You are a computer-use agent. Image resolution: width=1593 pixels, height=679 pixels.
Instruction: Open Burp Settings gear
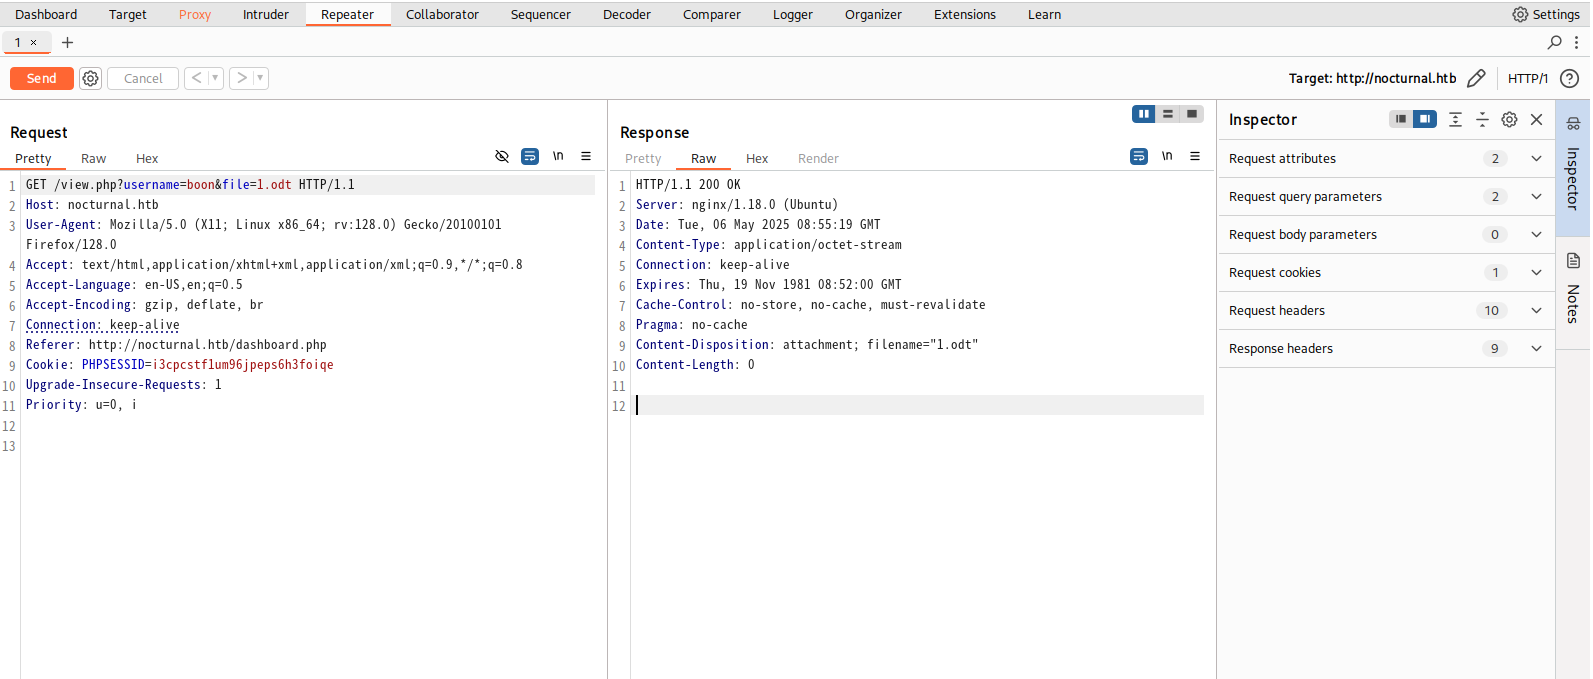click(1520, 14)
